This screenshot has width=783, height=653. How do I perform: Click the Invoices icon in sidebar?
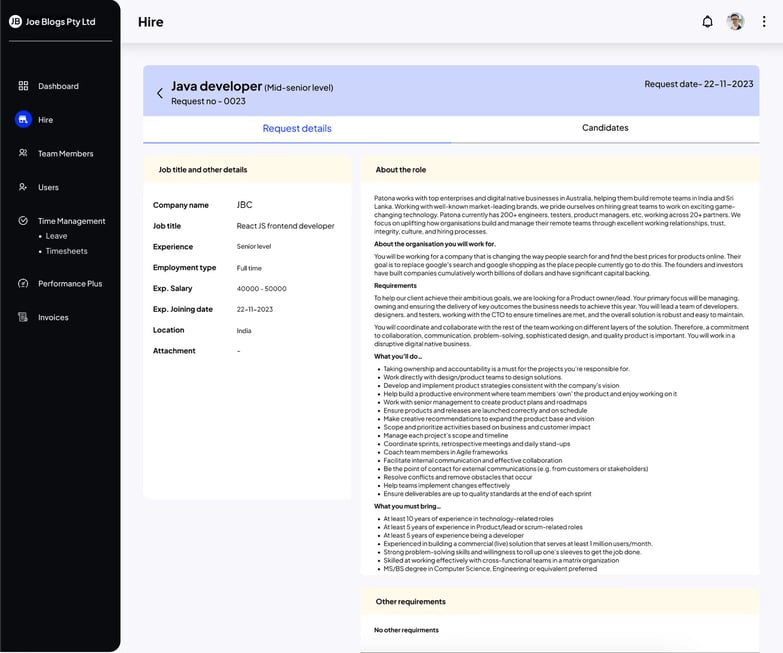pyautogui.click(x=23, y=317)
